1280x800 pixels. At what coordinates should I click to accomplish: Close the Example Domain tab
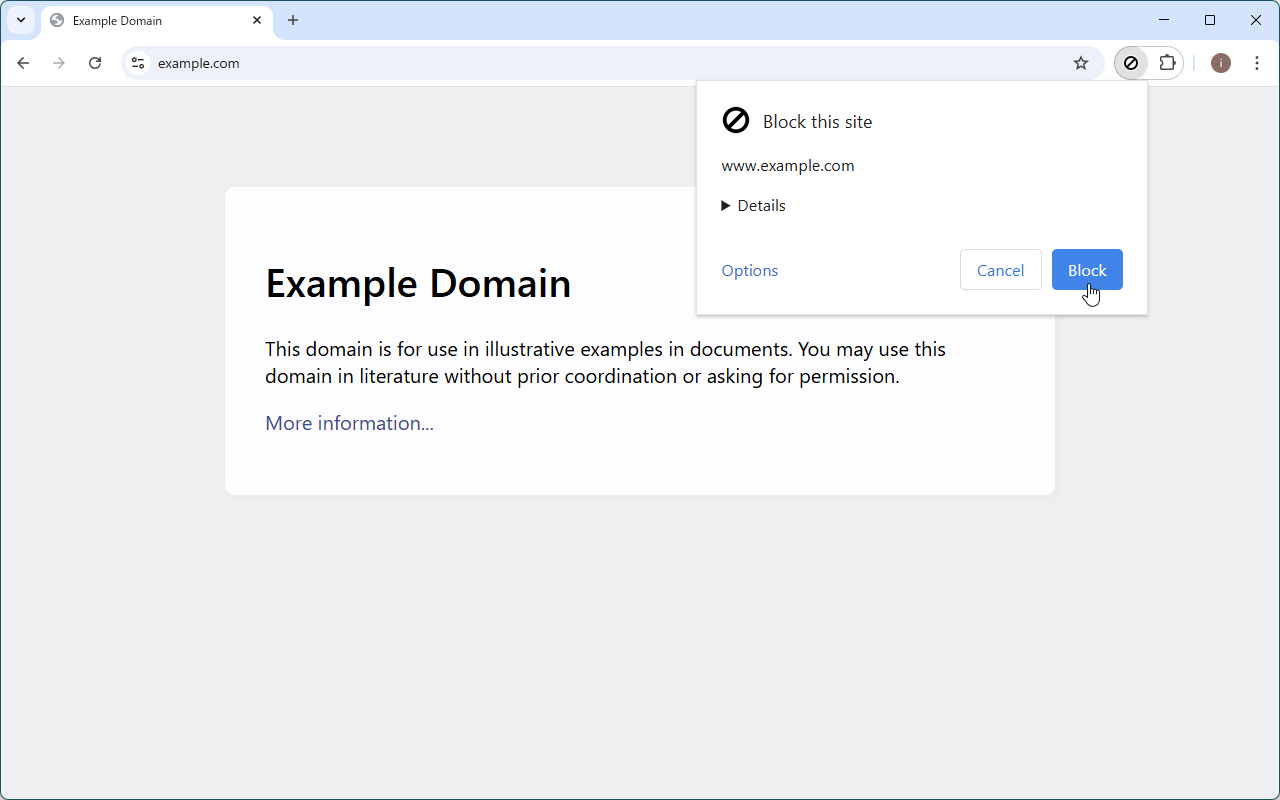257,20
